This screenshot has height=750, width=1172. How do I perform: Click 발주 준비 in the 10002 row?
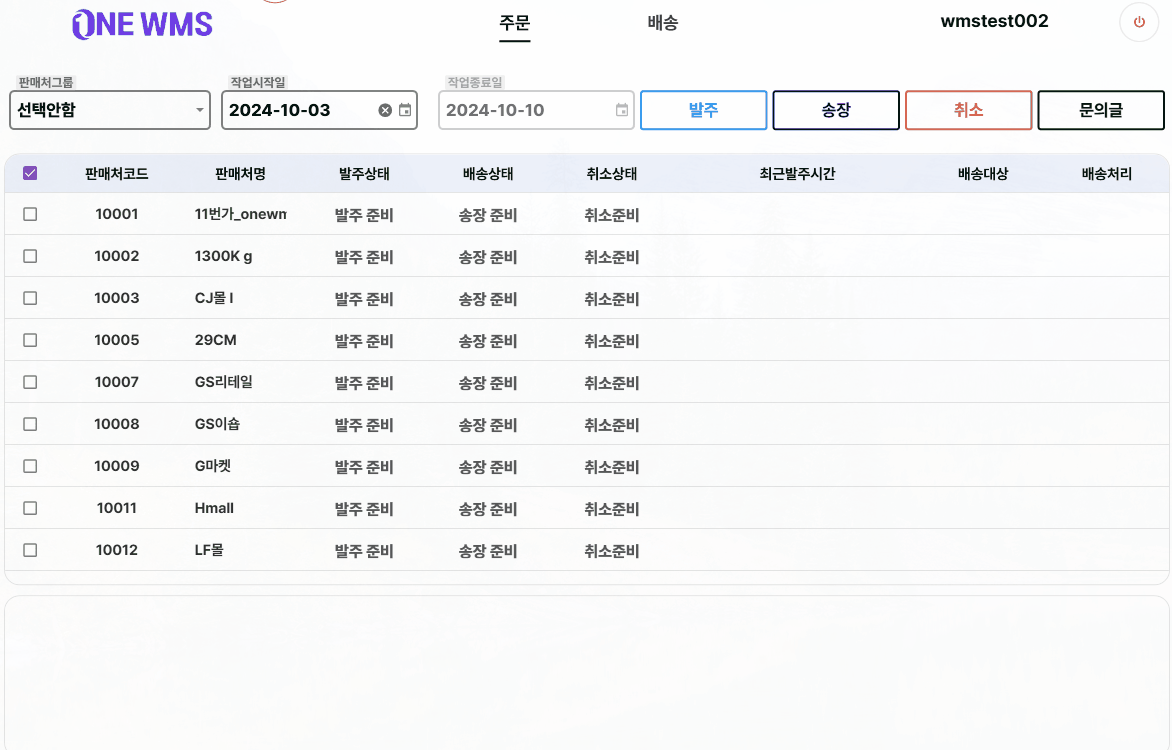coord(364,257)
